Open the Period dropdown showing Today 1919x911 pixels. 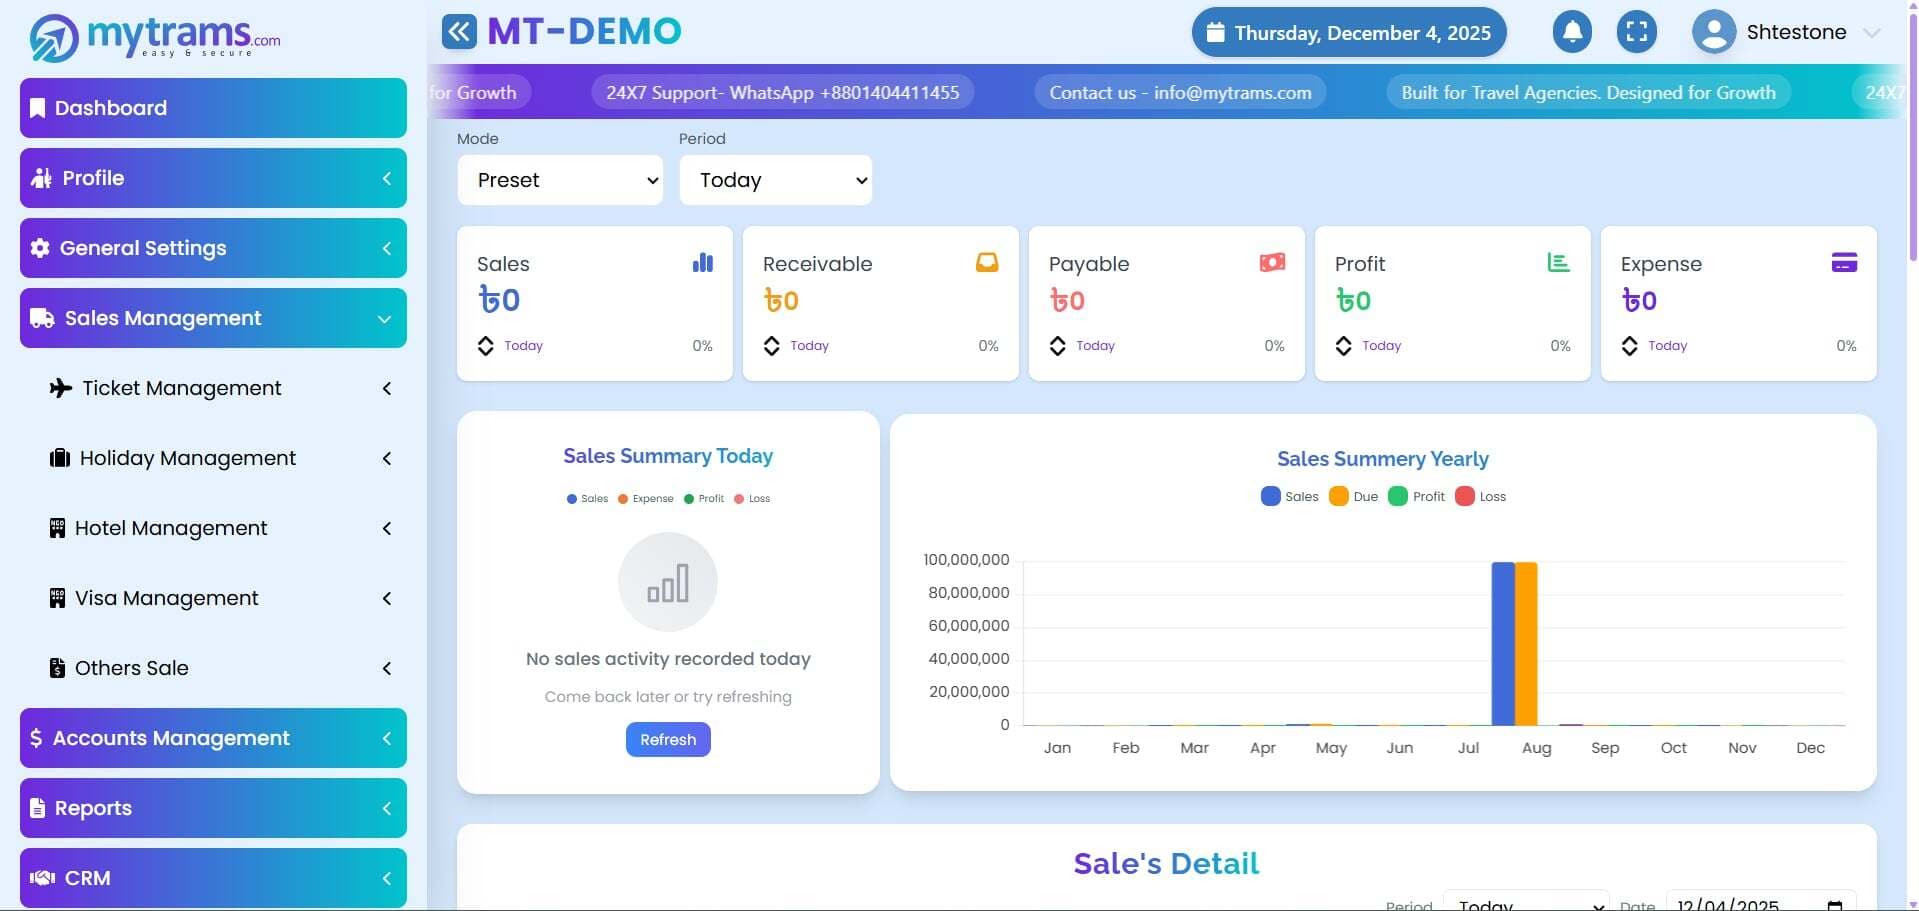pos(775,180)
